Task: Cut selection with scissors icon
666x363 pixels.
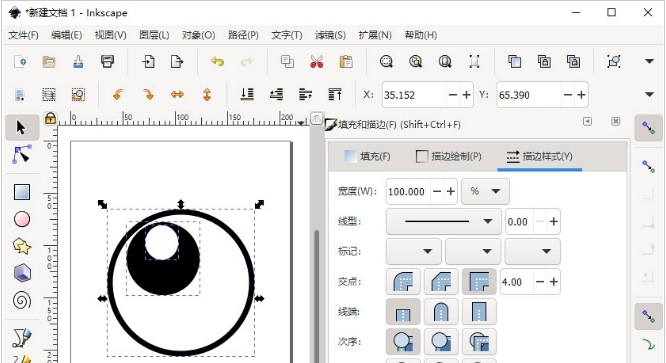Action: point(316,62)
